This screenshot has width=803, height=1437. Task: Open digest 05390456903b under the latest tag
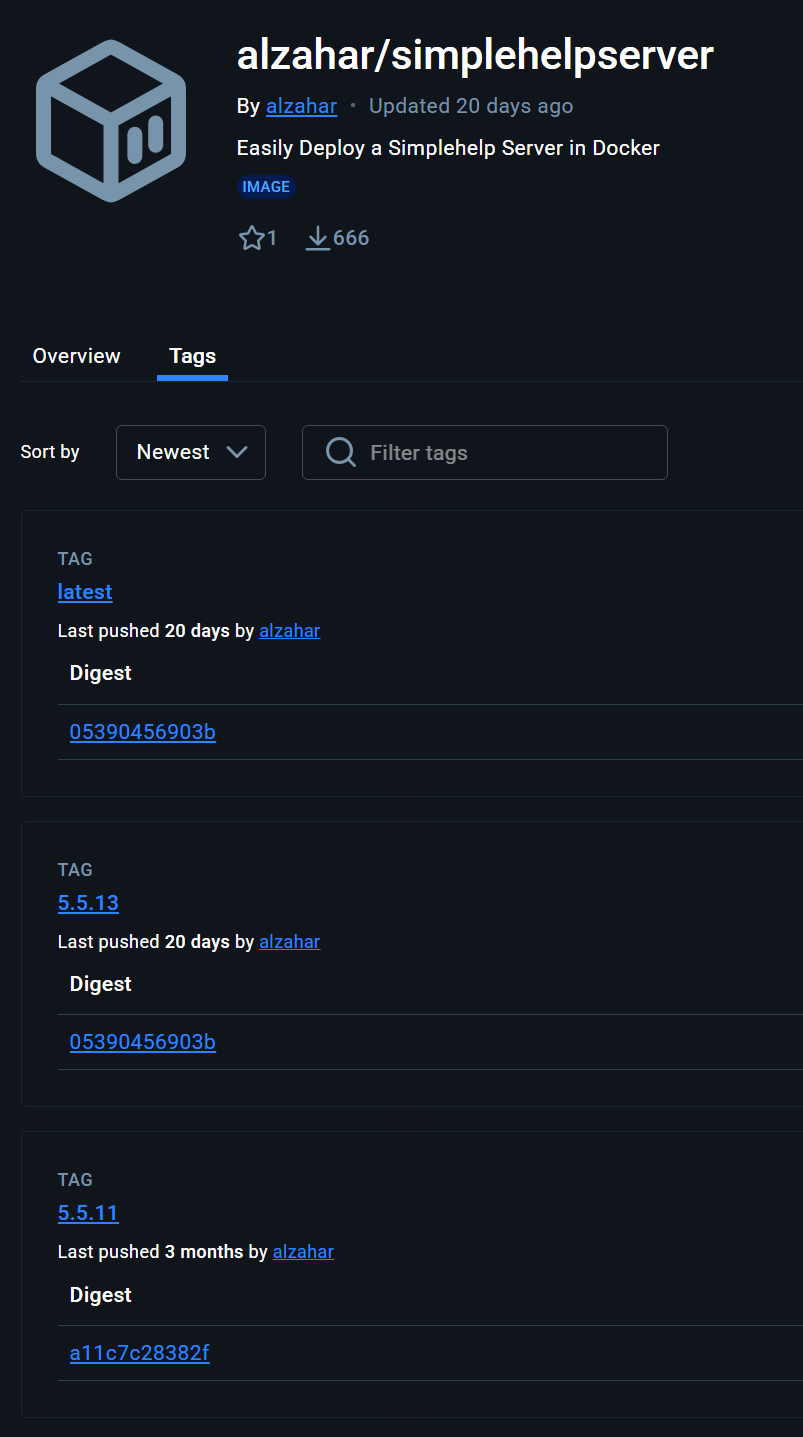coord(142,732)
